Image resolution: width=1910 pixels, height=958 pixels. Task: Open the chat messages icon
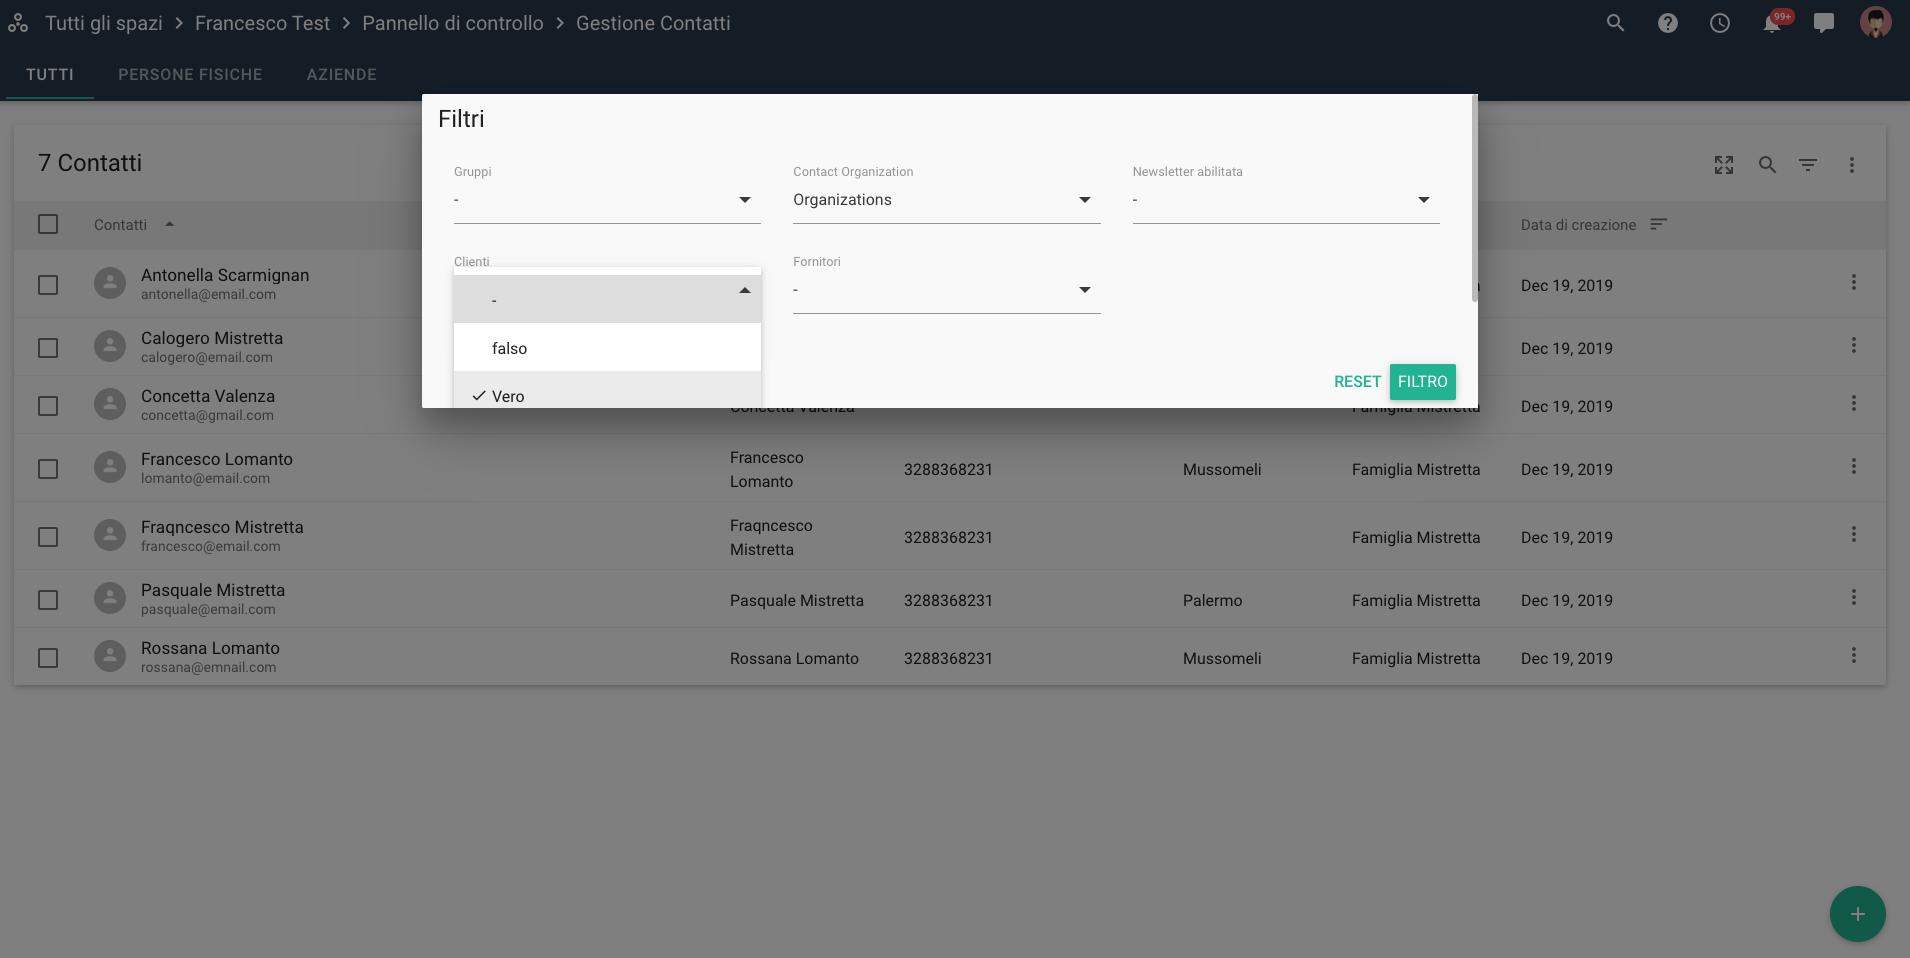[1823, 23]
